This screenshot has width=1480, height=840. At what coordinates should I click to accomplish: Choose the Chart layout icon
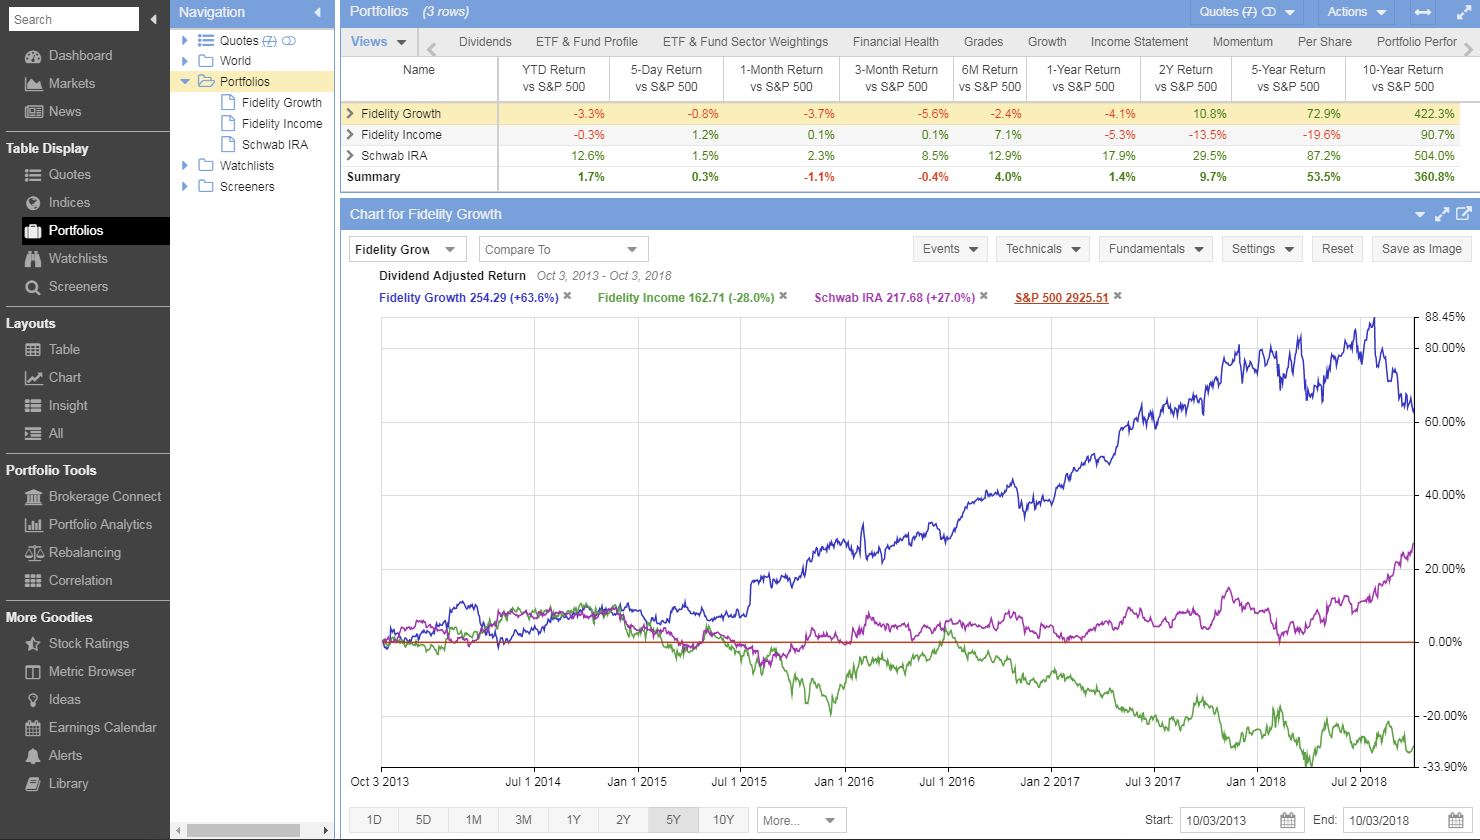(x=32, y=378)
